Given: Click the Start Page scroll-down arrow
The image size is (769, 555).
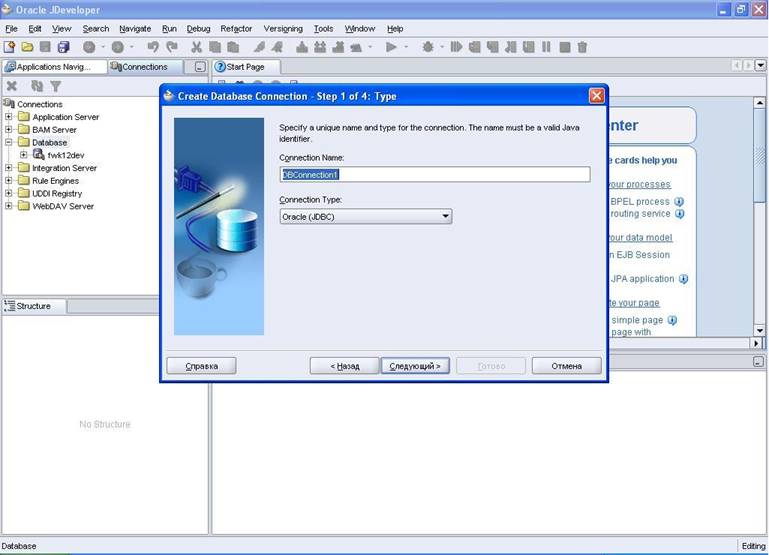Looking at the screenshot, I should pos(759,330).
